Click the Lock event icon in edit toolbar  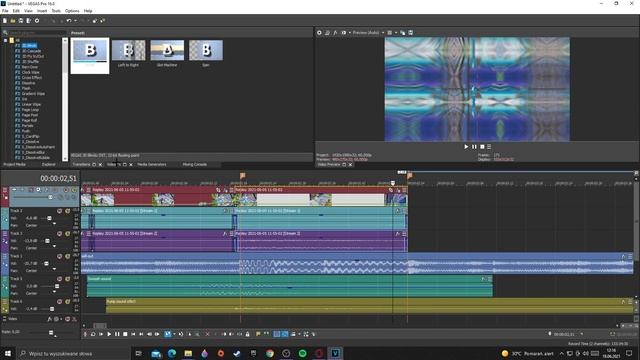(247, 334)
